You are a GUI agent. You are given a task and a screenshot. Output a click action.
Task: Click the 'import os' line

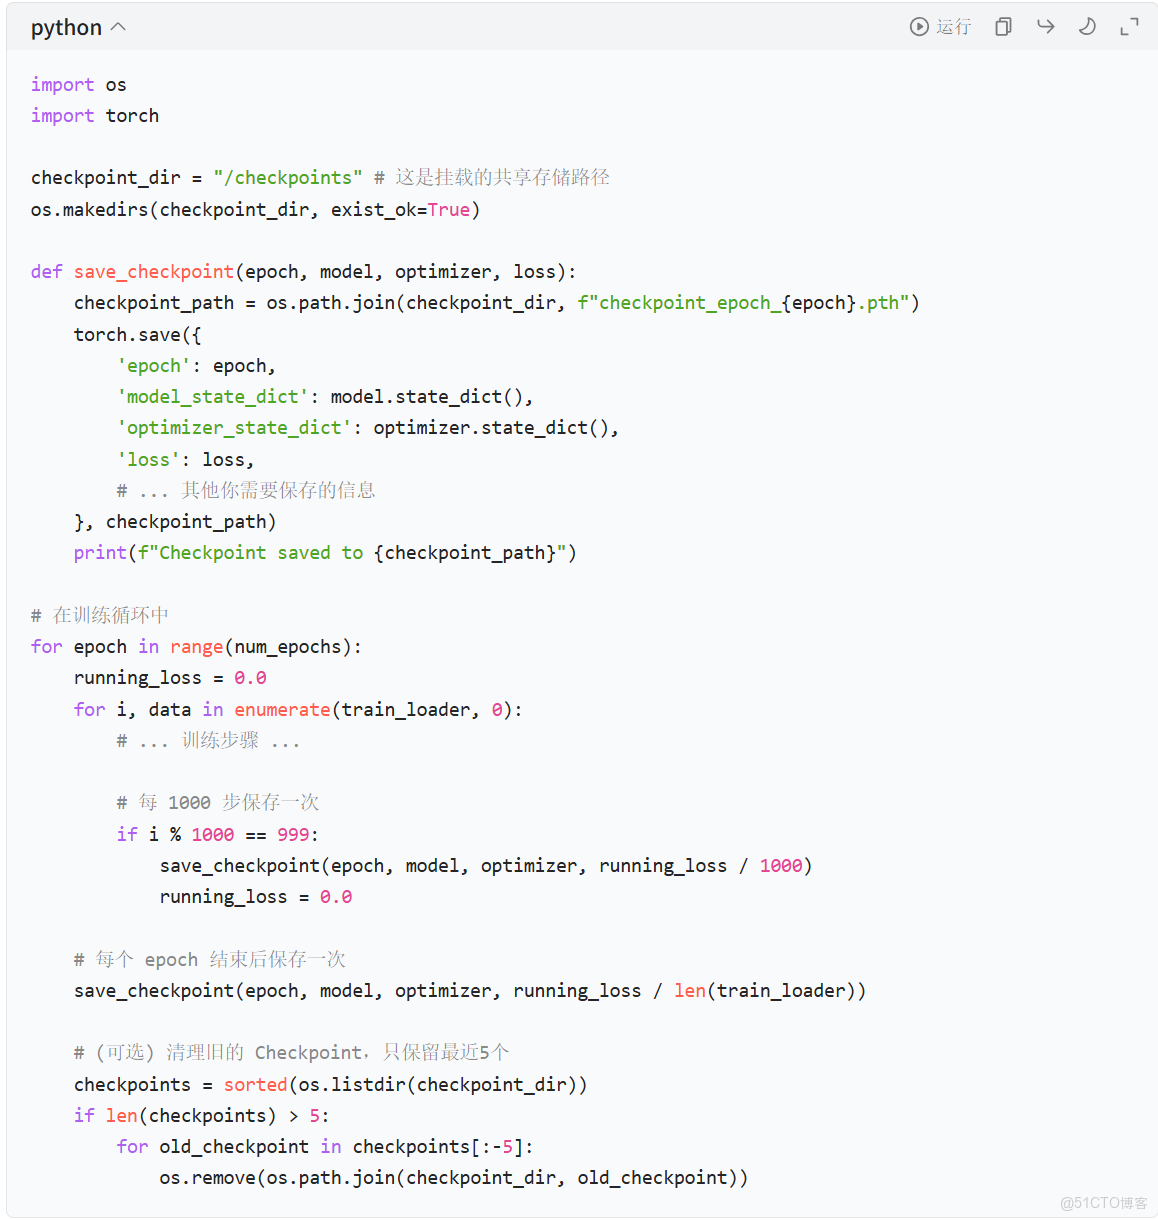pos(79,85)
